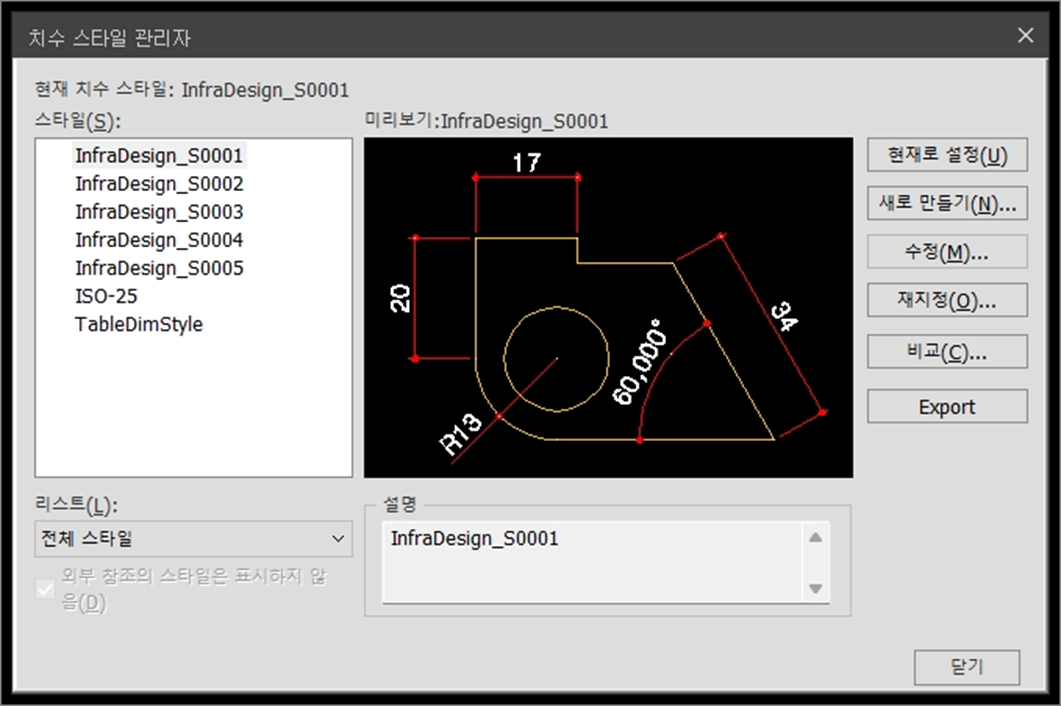This screenshot has height=706, width=1061.
Task: Click the 현재로 설정(U) button
Action: coord(947,155)
